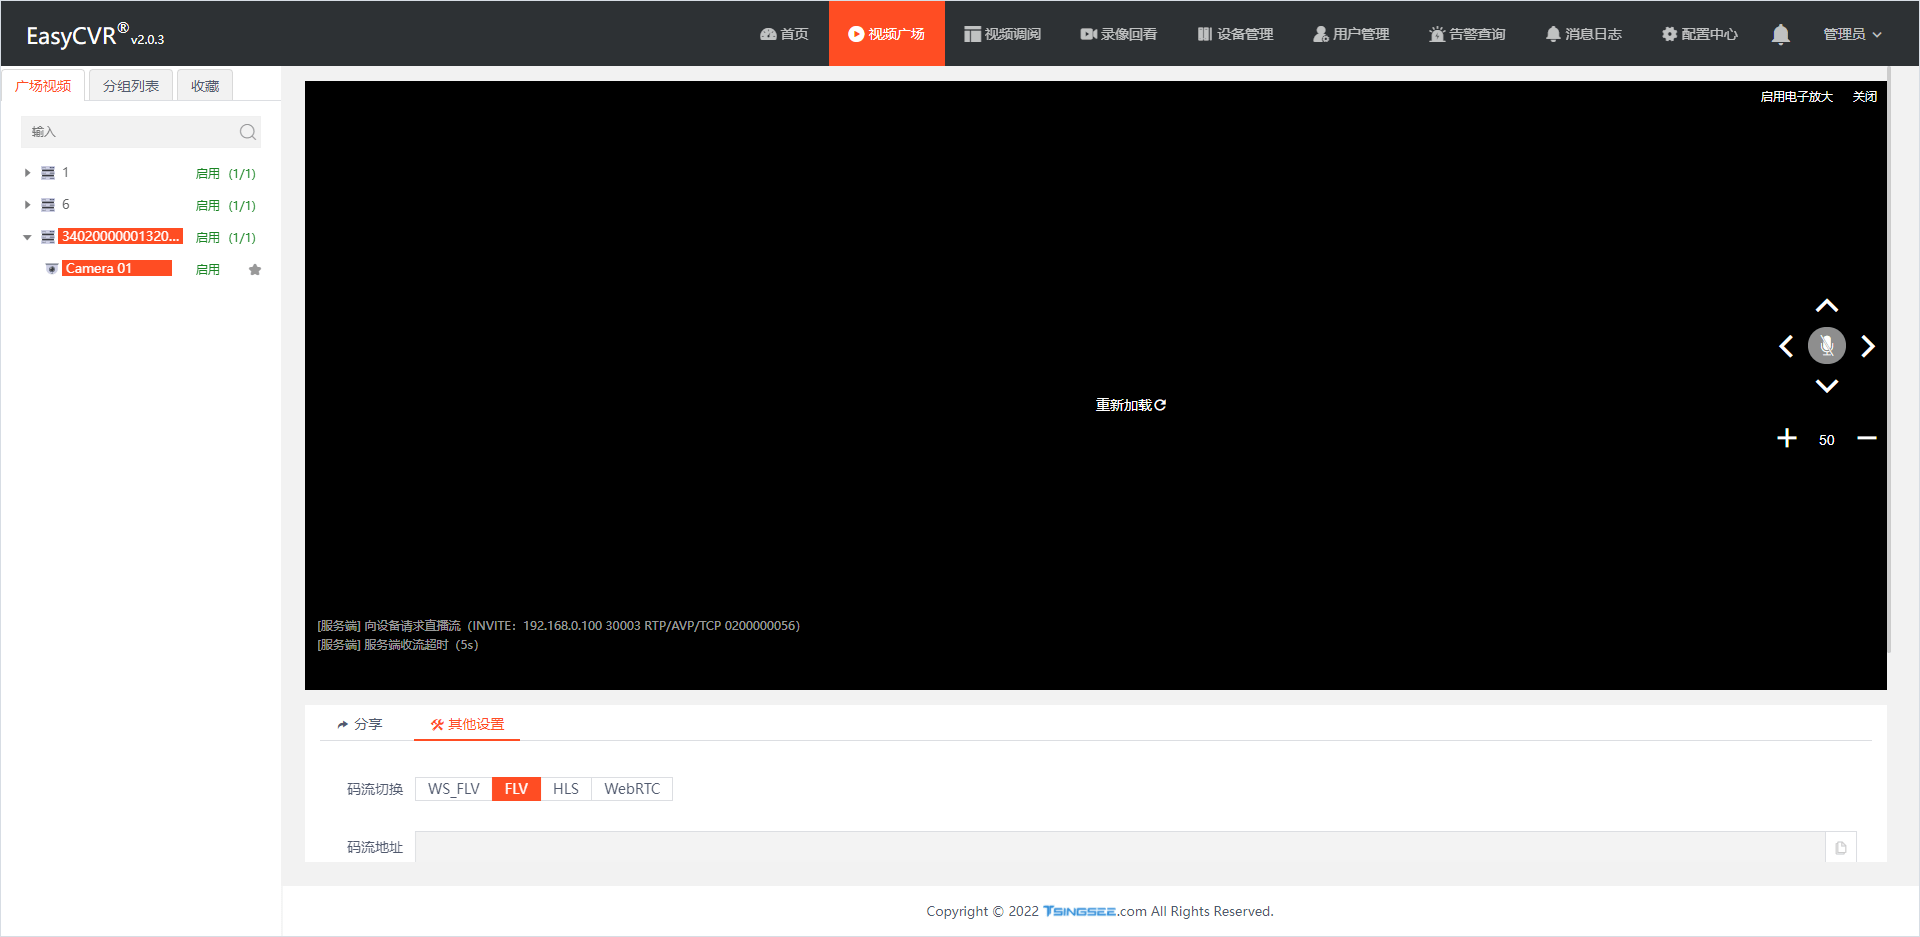
Task: Zoom out with the minus icon
Action: click(x=1866, y=438)
